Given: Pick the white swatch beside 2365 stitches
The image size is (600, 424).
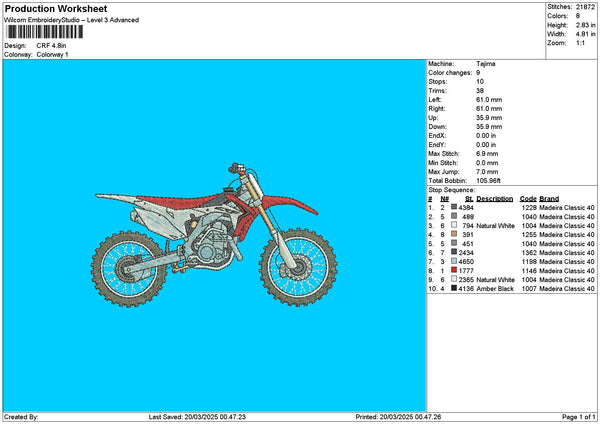Looking at the screenshot, I should pos(454,279).
